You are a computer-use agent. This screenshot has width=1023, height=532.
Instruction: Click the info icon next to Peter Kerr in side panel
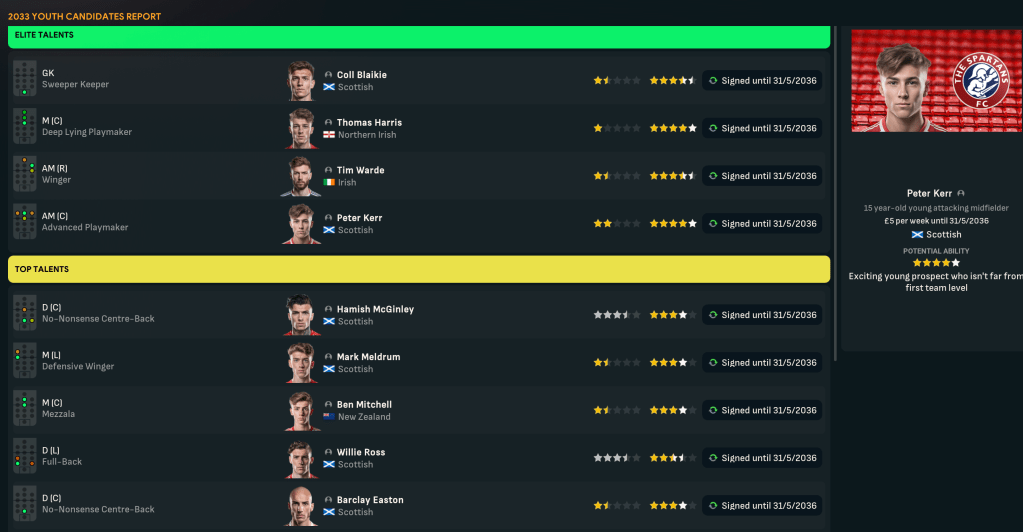click(x=961, y=193)
